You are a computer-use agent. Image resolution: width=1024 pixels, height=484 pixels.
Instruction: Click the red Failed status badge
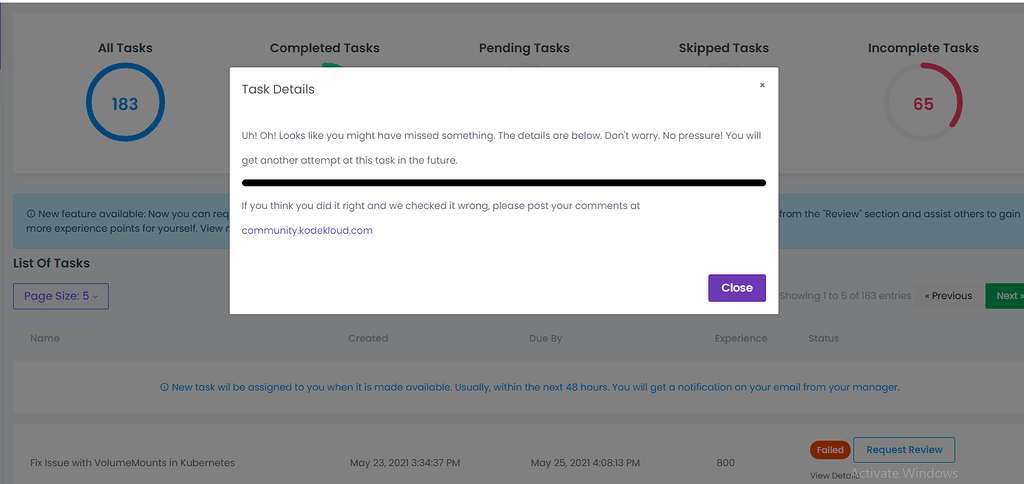(x=830, y=450)
